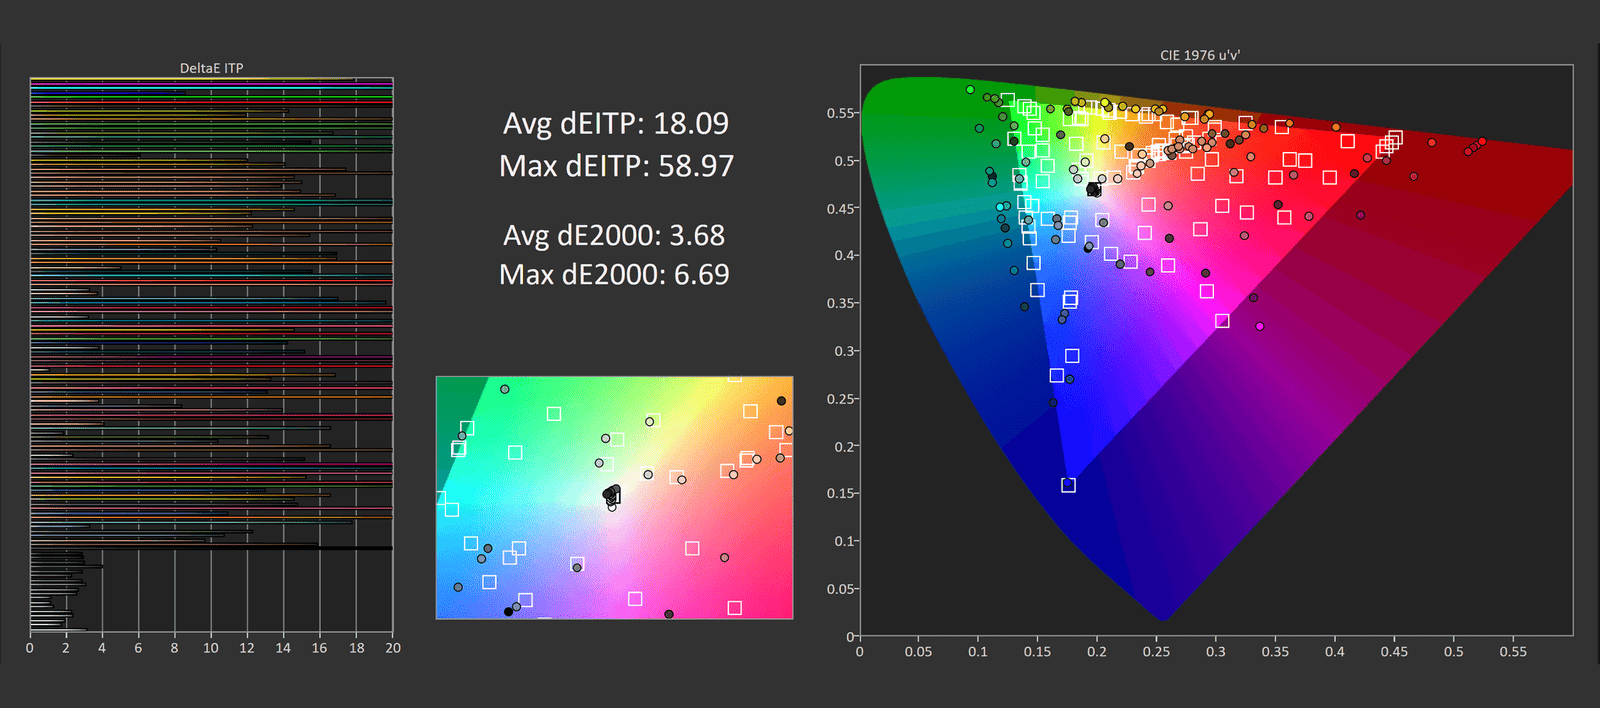Click the black circle at inset top-right corner
The height and width of the screenshot is (708, 1600).
coord(781,401)
